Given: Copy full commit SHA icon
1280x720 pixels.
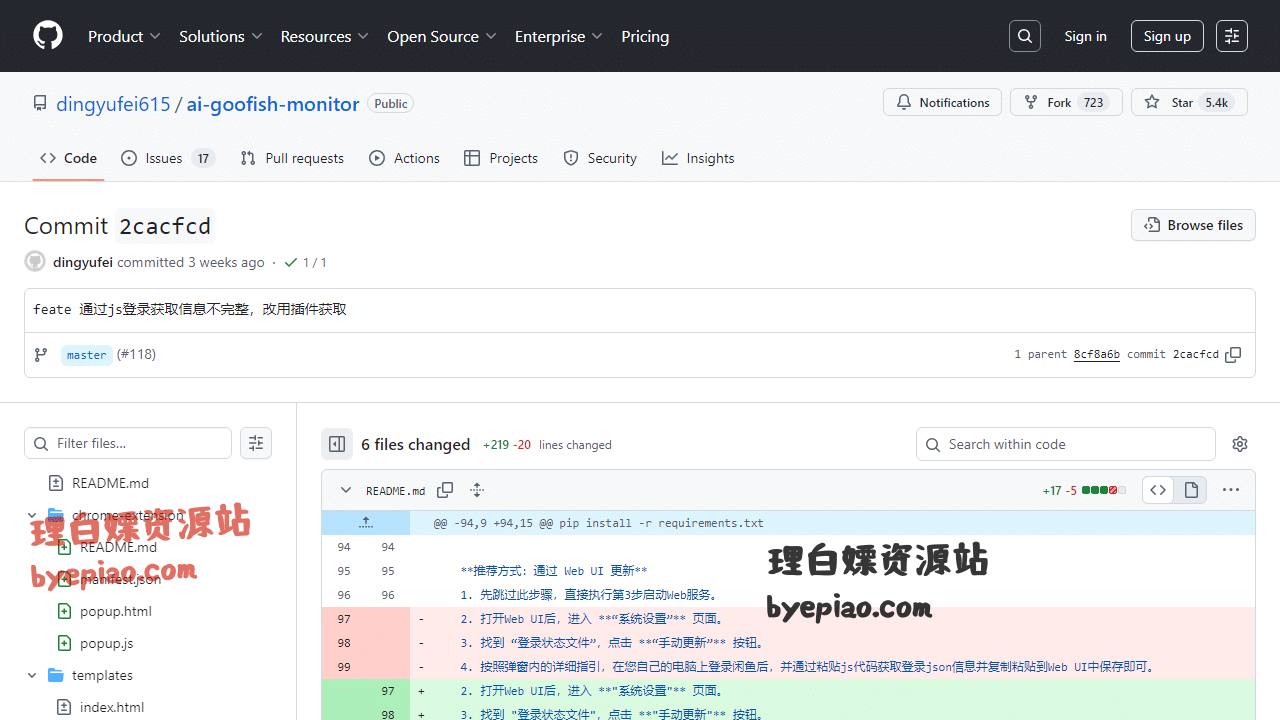Looking at the screenshot, I should click(x=1233, y=355).
